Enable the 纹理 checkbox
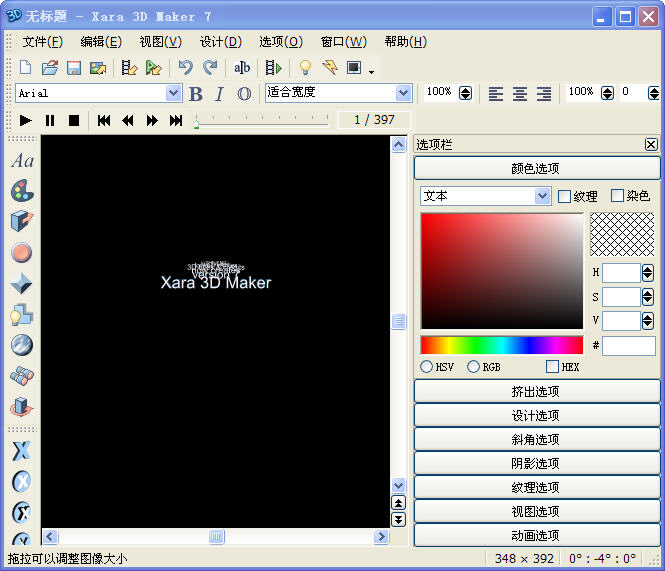The image size is (665, 571). click(565, 196)
